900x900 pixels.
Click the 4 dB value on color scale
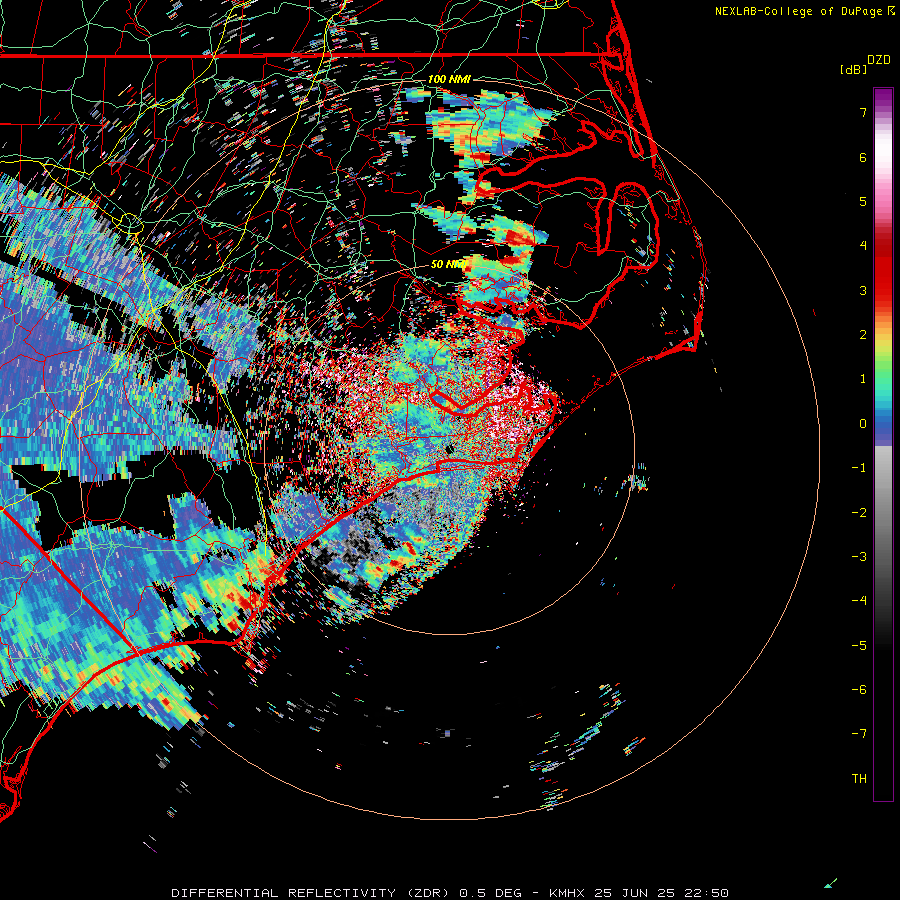(863, 246)
